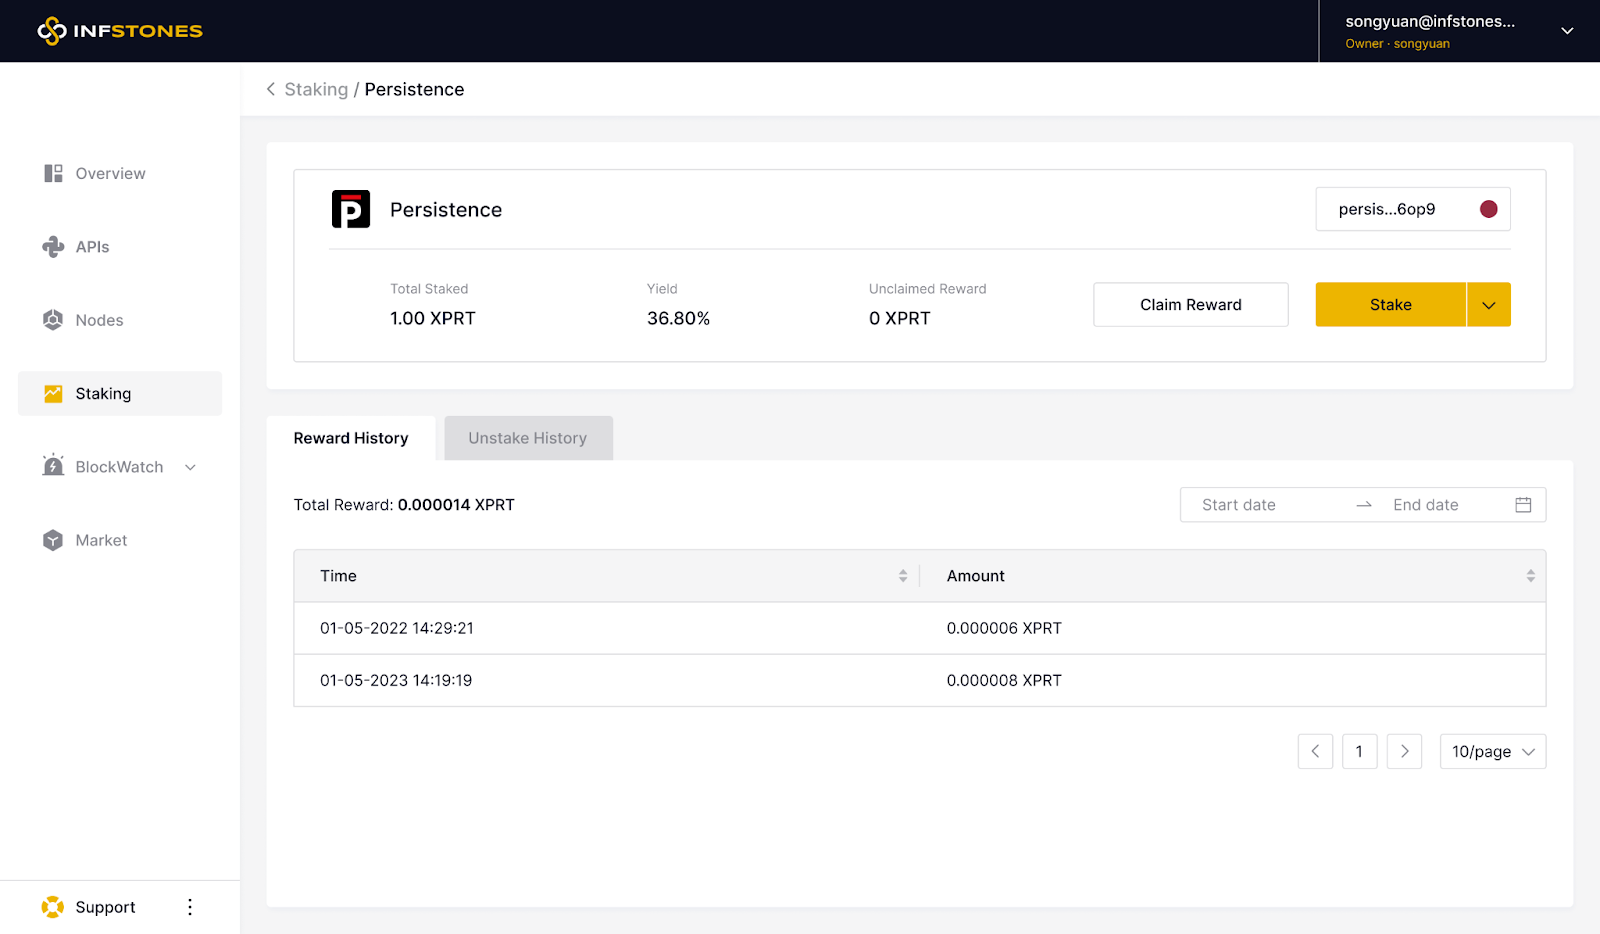1600x934 pixels.
Task: Click page number 1 button
Action: pyautogui.click(x=1359, y=751)
